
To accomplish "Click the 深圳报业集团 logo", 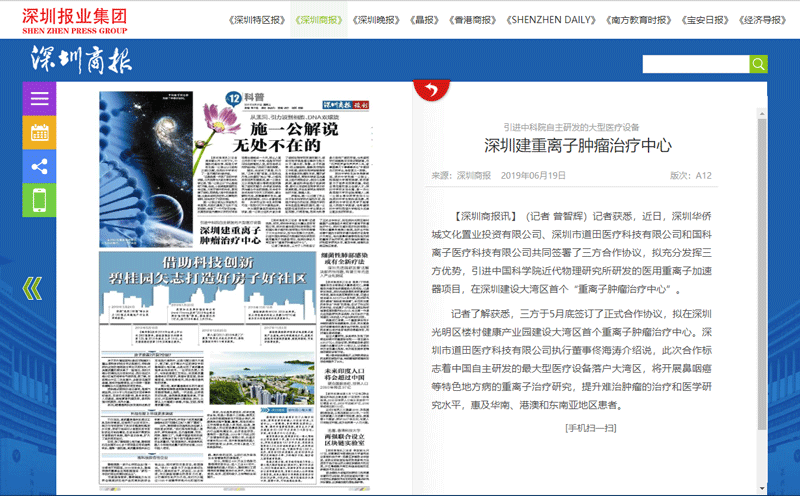I will click(74, 20).
